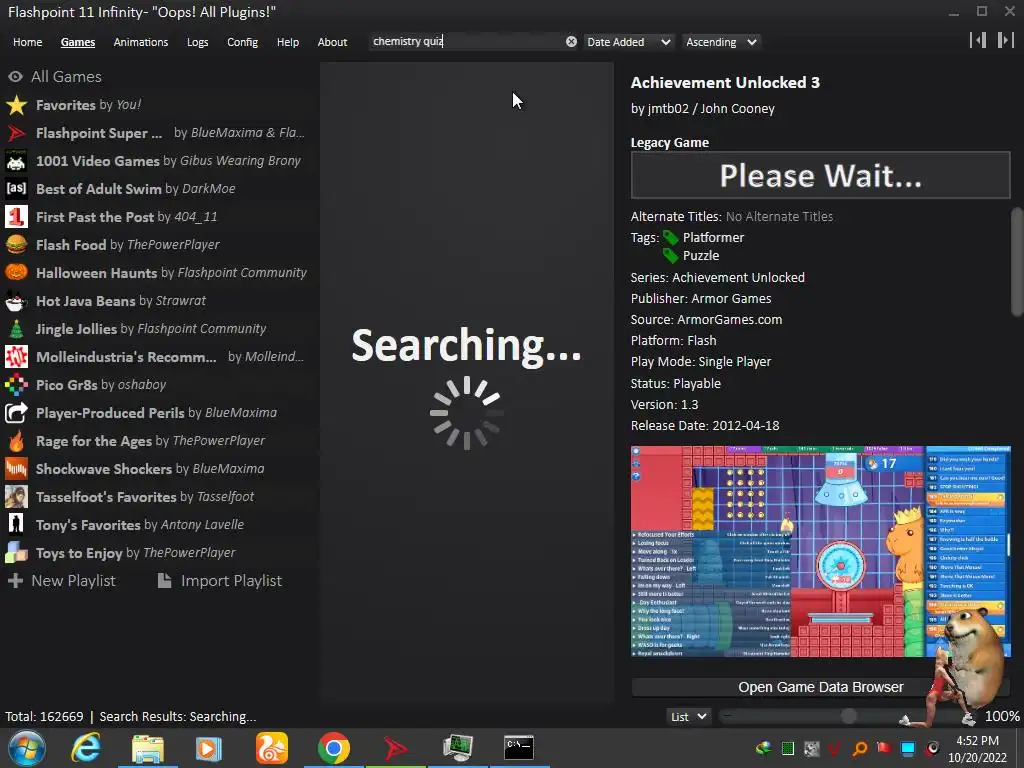Open Jingle Jollies tree icon

pyautogui.click(x=16, y=328)
